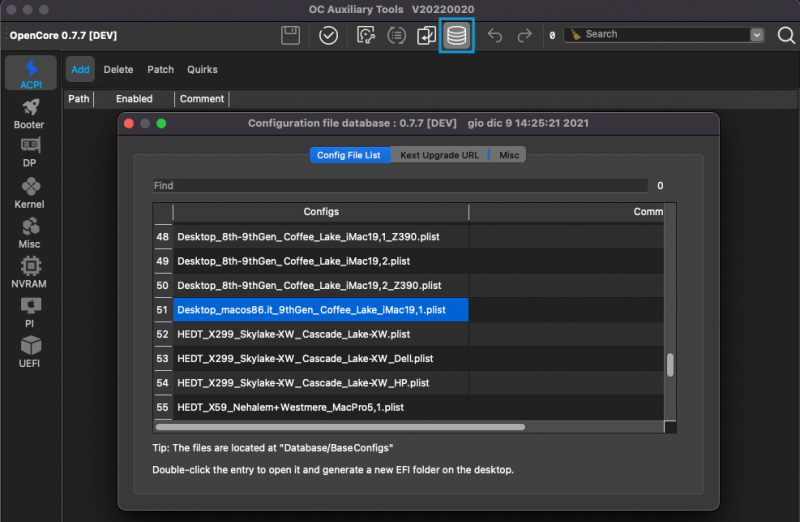Click the checkmark validate config icon
800x522 pixels.
[328, 36]
